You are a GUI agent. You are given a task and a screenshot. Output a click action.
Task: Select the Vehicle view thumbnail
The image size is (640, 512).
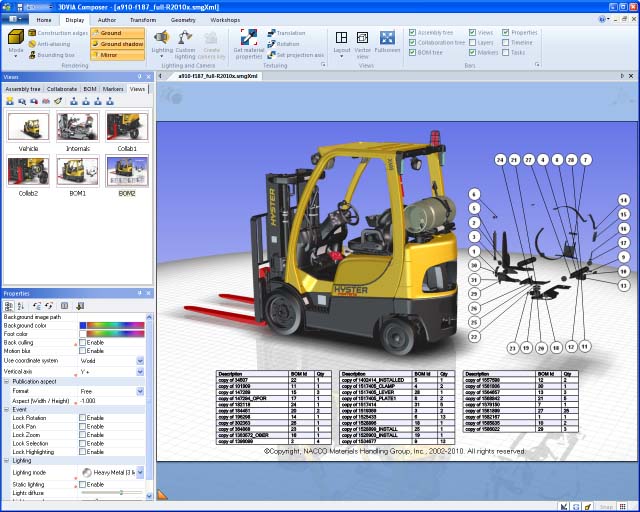click(x=28, y=127)
